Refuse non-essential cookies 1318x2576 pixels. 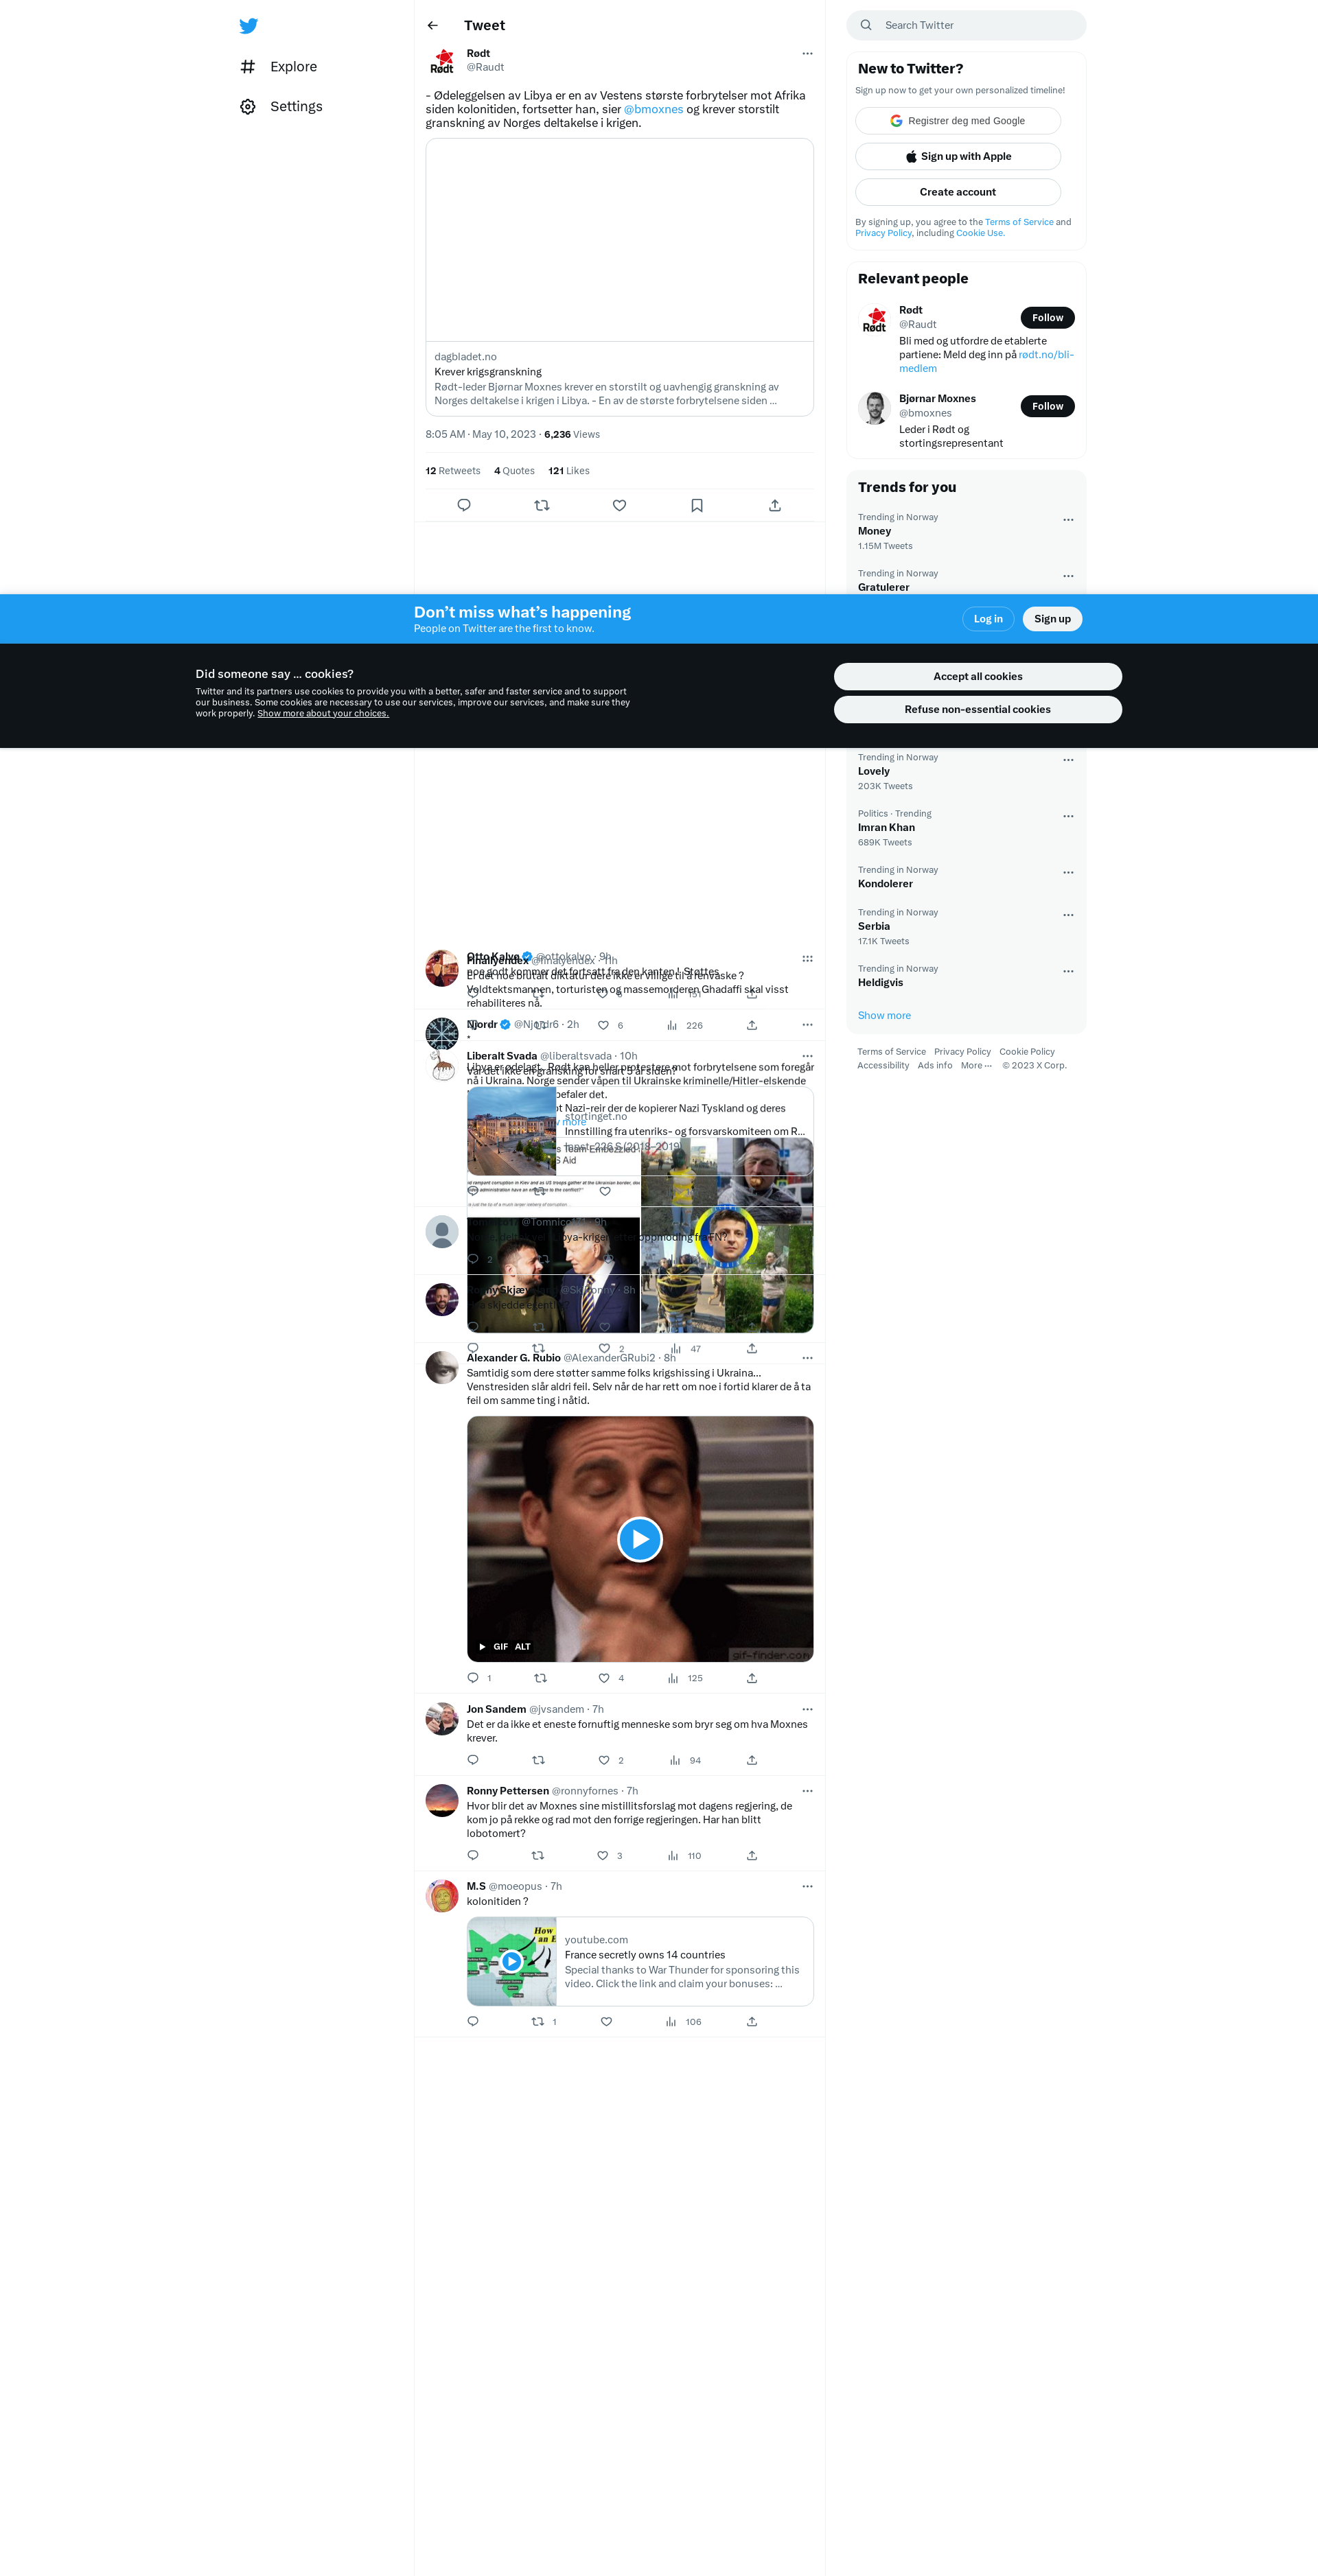pyautogui.click(x=977, y=710)
